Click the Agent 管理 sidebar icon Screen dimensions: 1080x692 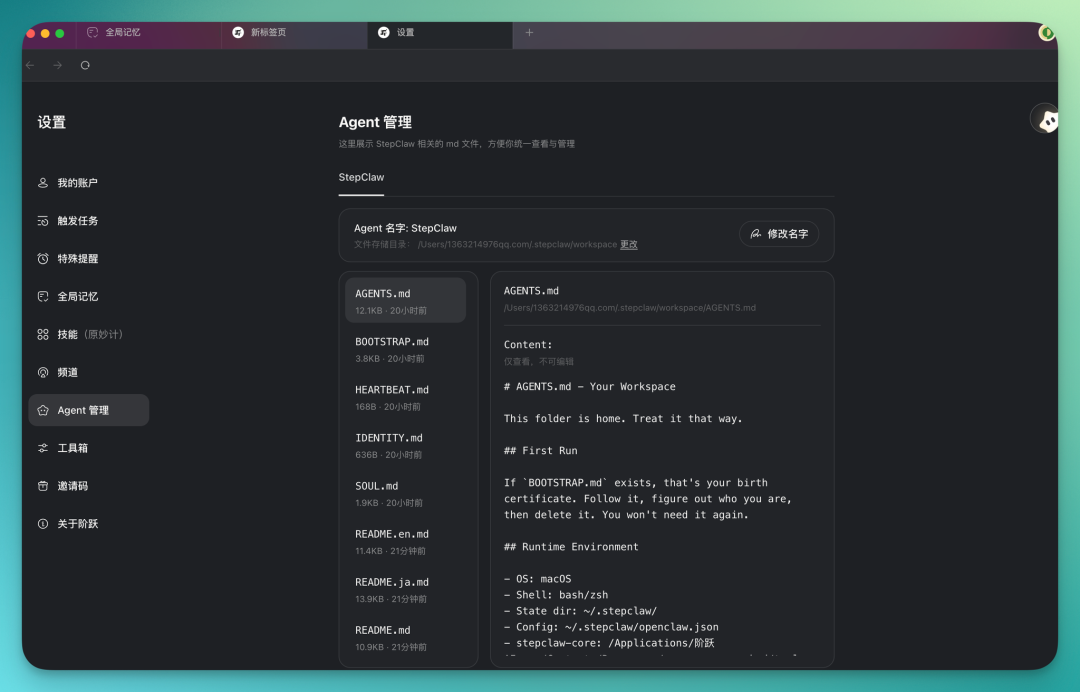click(43, 410)
